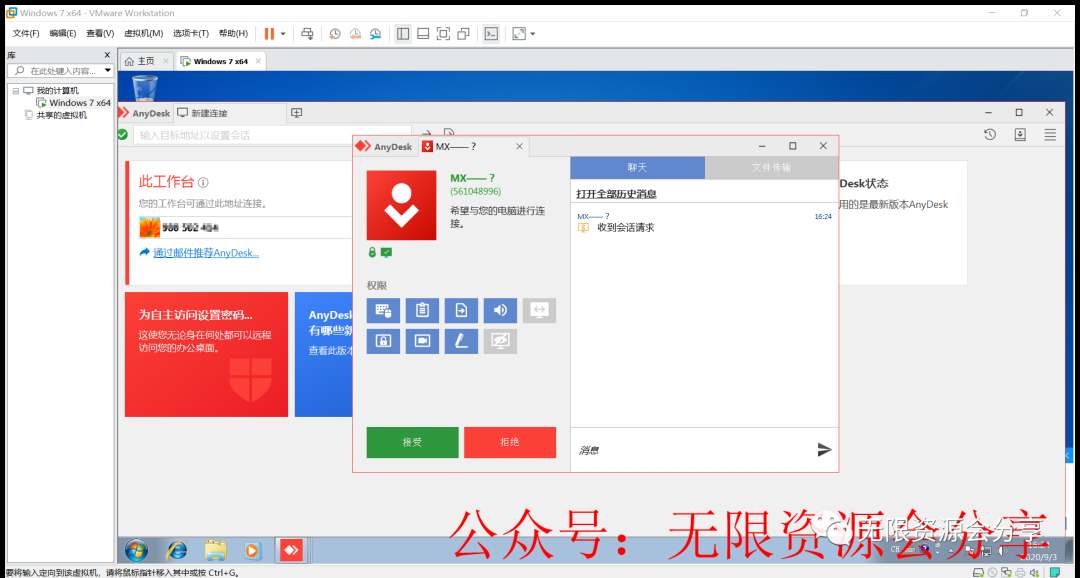
Task: Collapse the 我的计算机 tree node
Action: (15, 91)
